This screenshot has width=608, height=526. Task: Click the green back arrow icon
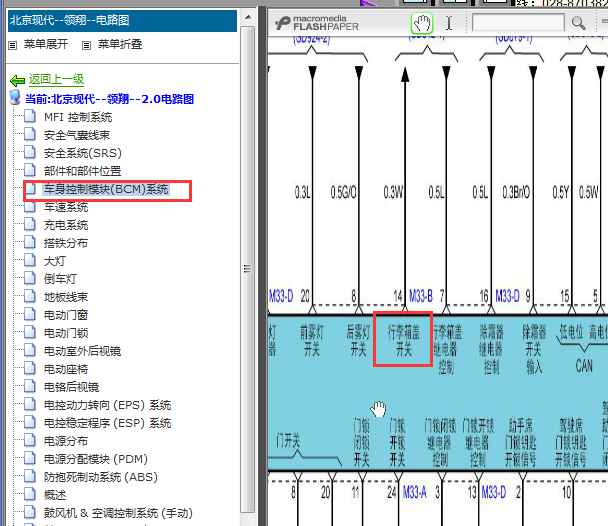(17, 81)
